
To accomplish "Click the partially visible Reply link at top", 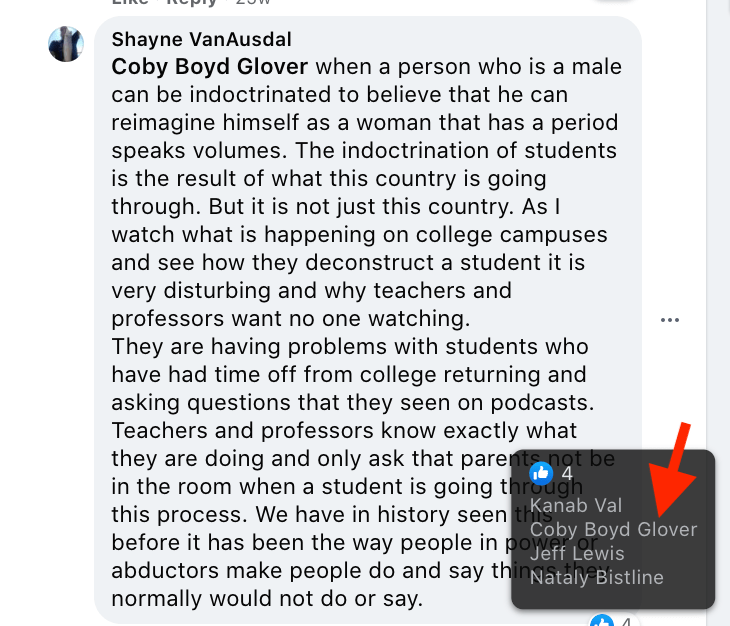I will tap(191, 3).
